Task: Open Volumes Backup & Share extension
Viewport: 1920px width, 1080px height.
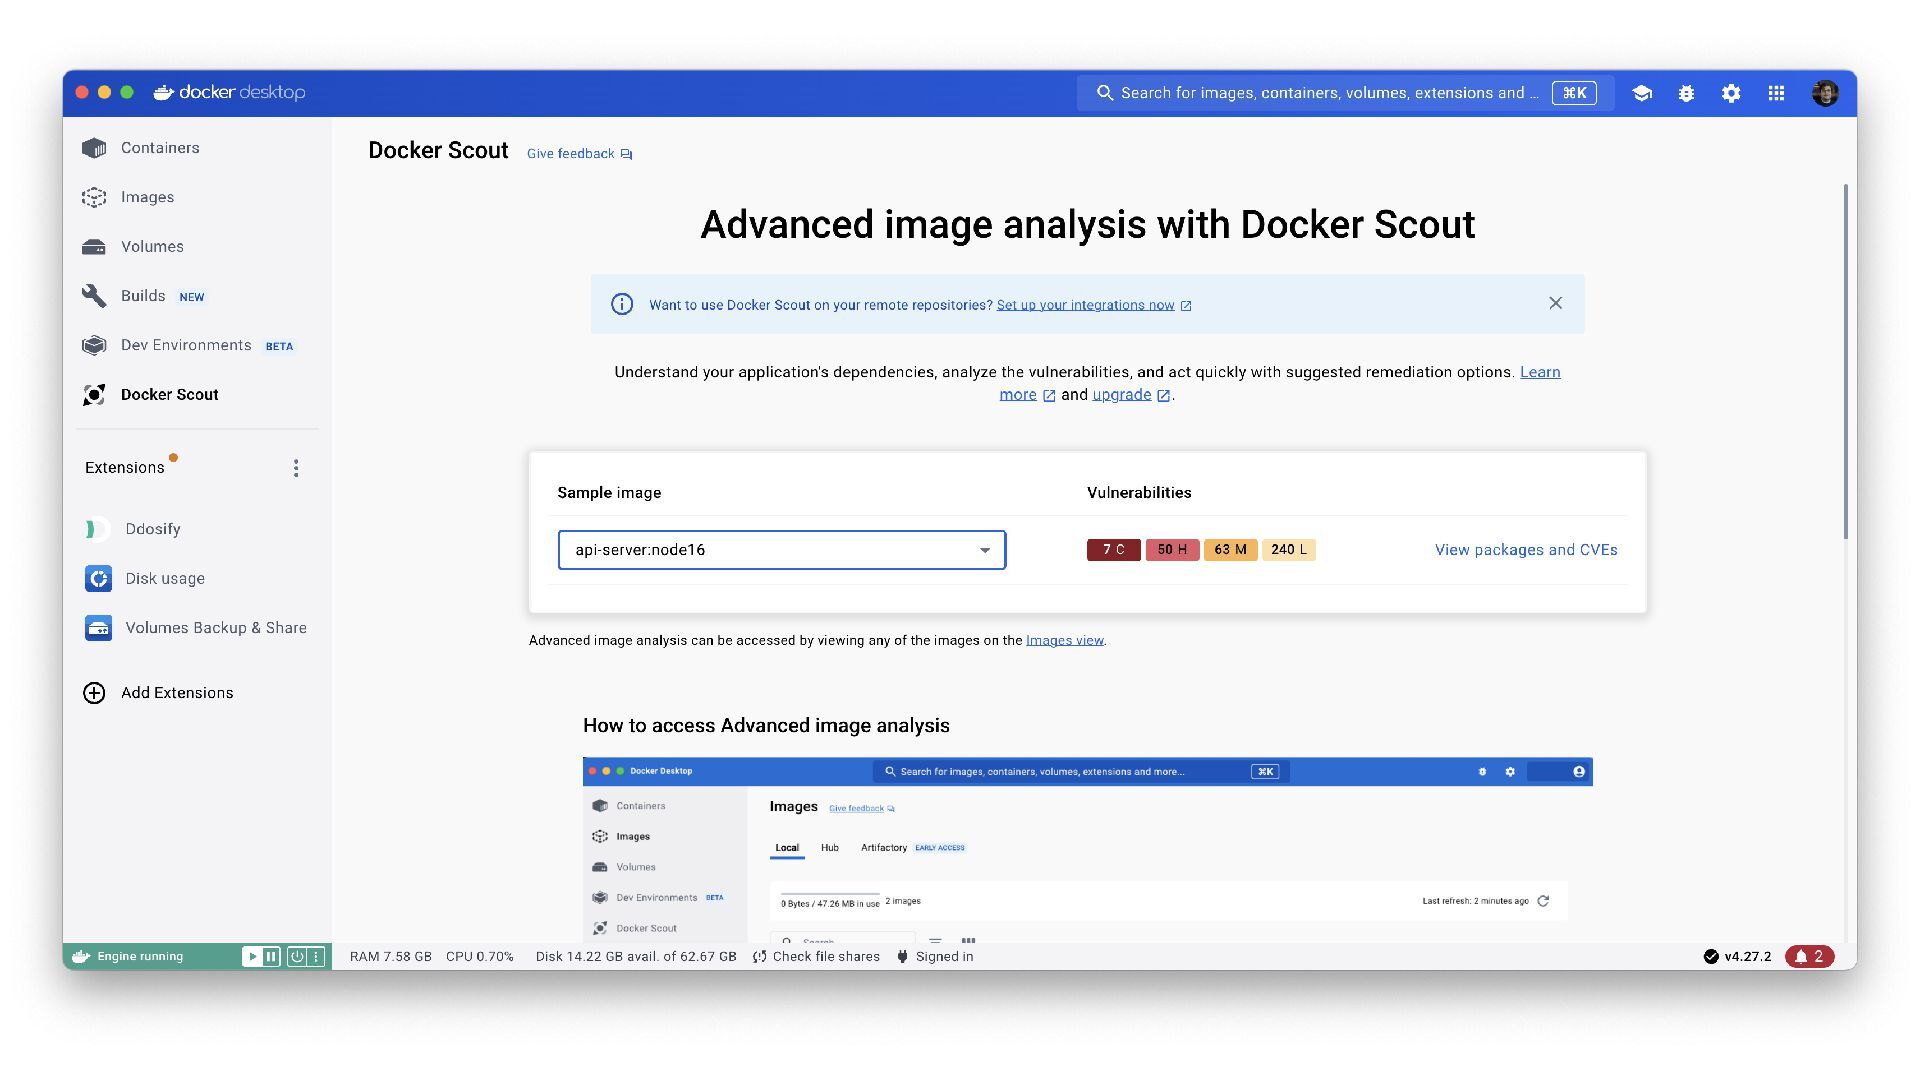Action: click(x=215, y=628)
